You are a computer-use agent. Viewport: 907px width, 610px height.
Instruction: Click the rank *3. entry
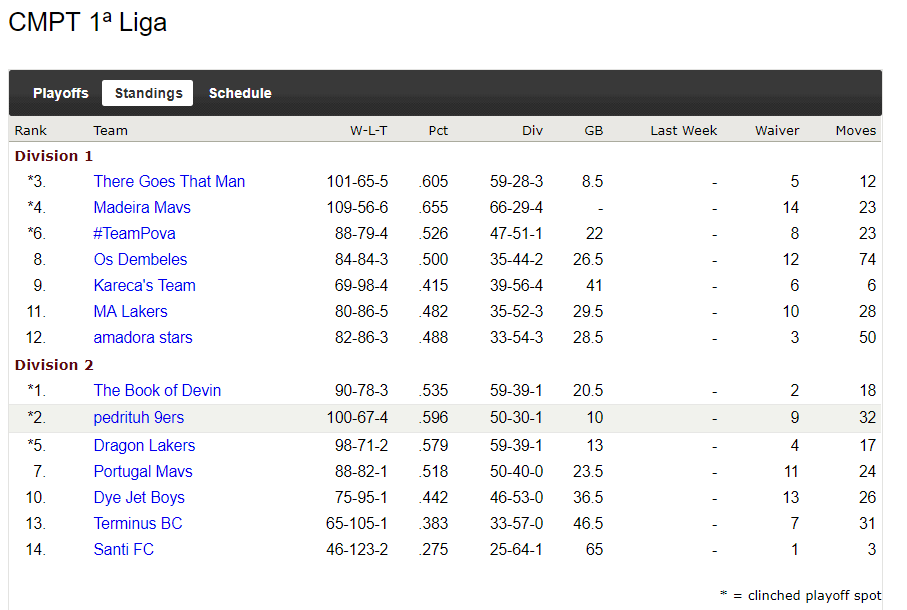pyautogui.click(x=36, y=182)
